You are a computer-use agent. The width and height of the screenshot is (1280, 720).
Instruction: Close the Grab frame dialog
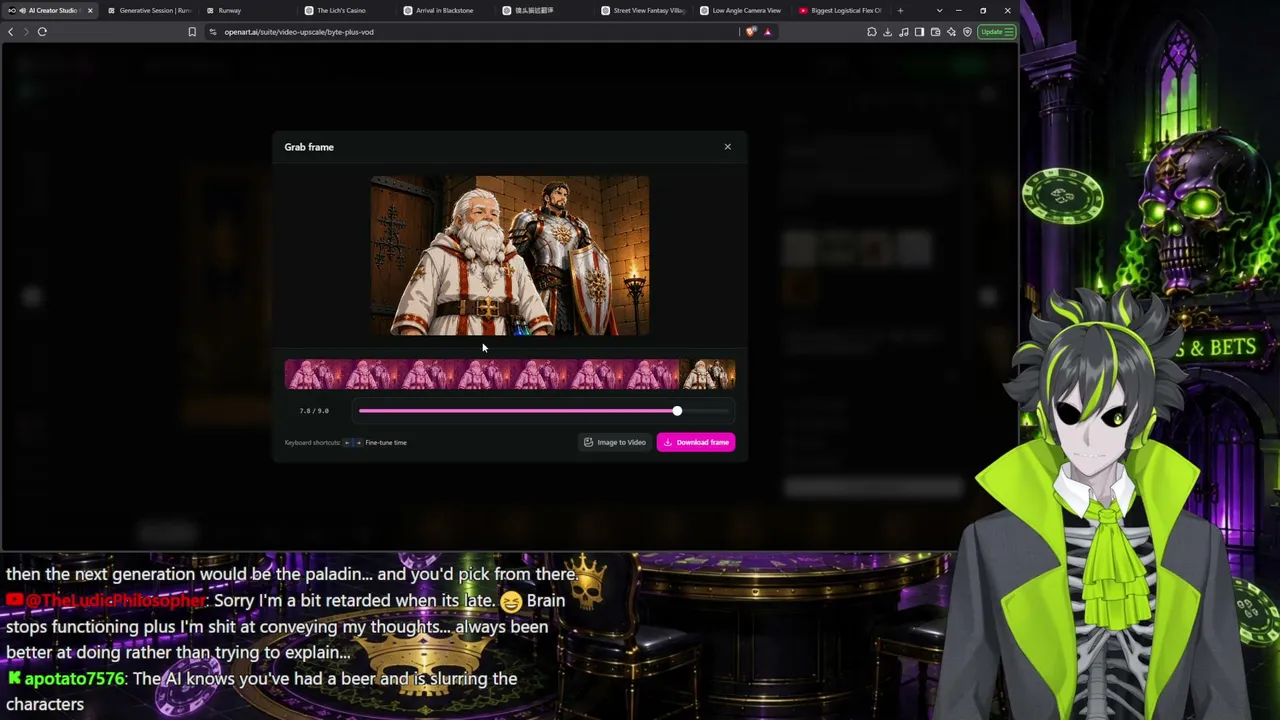(727, 147)
